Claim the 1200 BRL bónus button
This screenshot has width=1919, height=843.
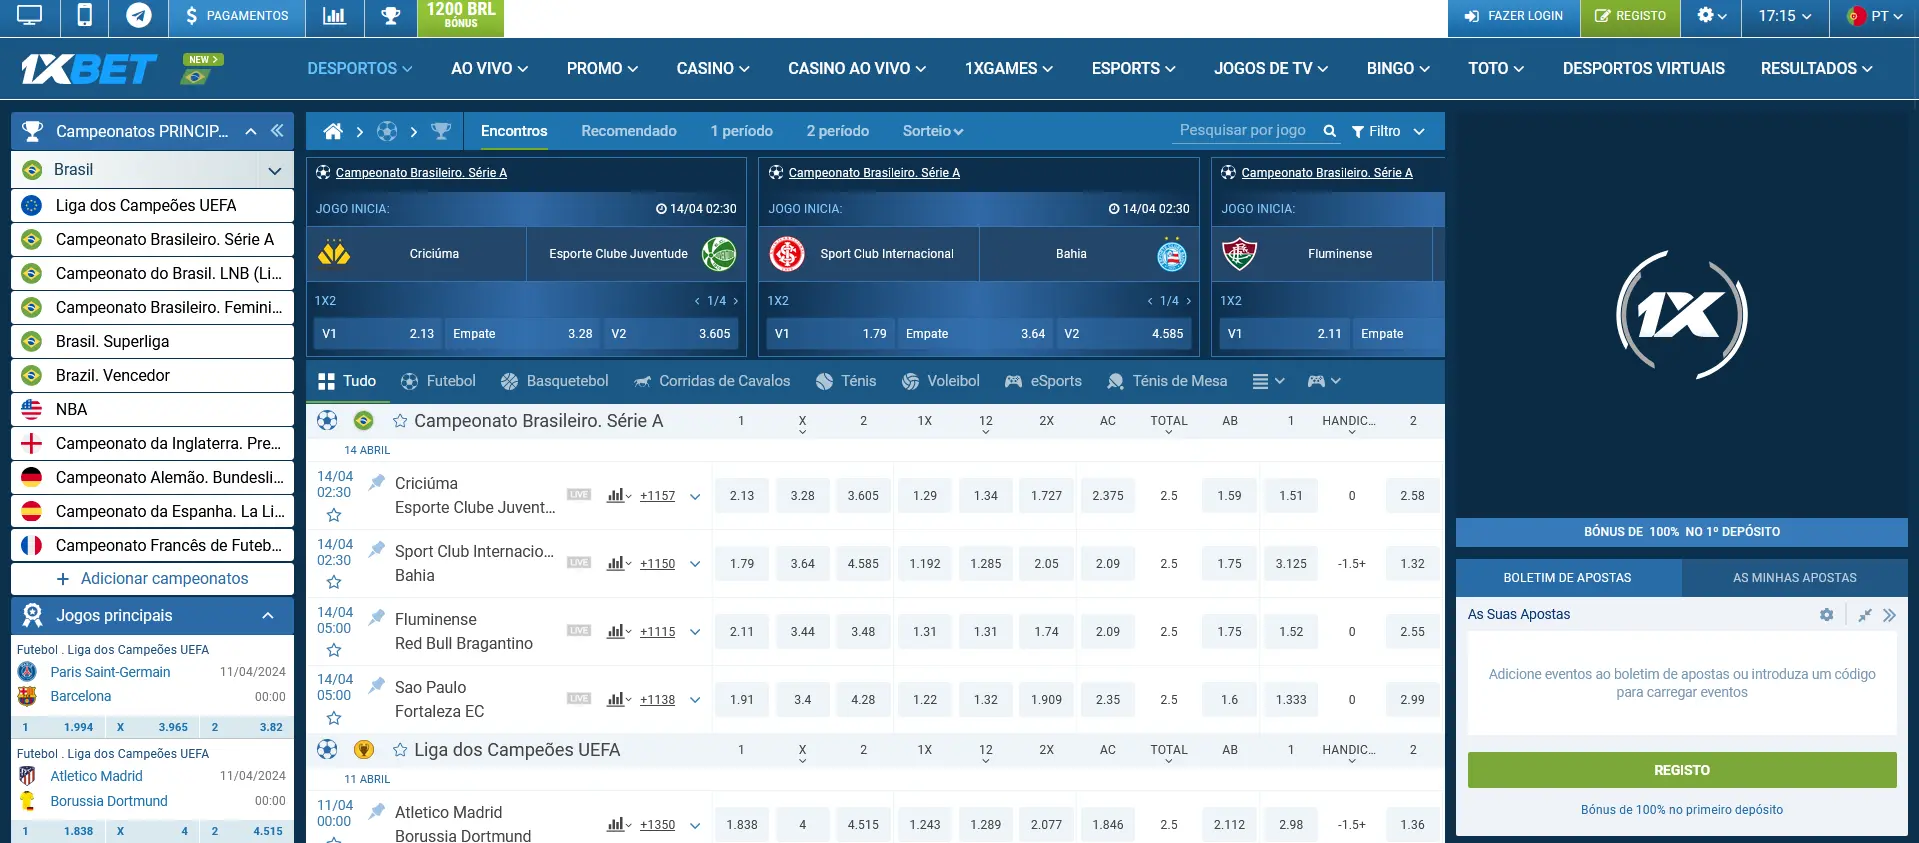tap(461, 16)
